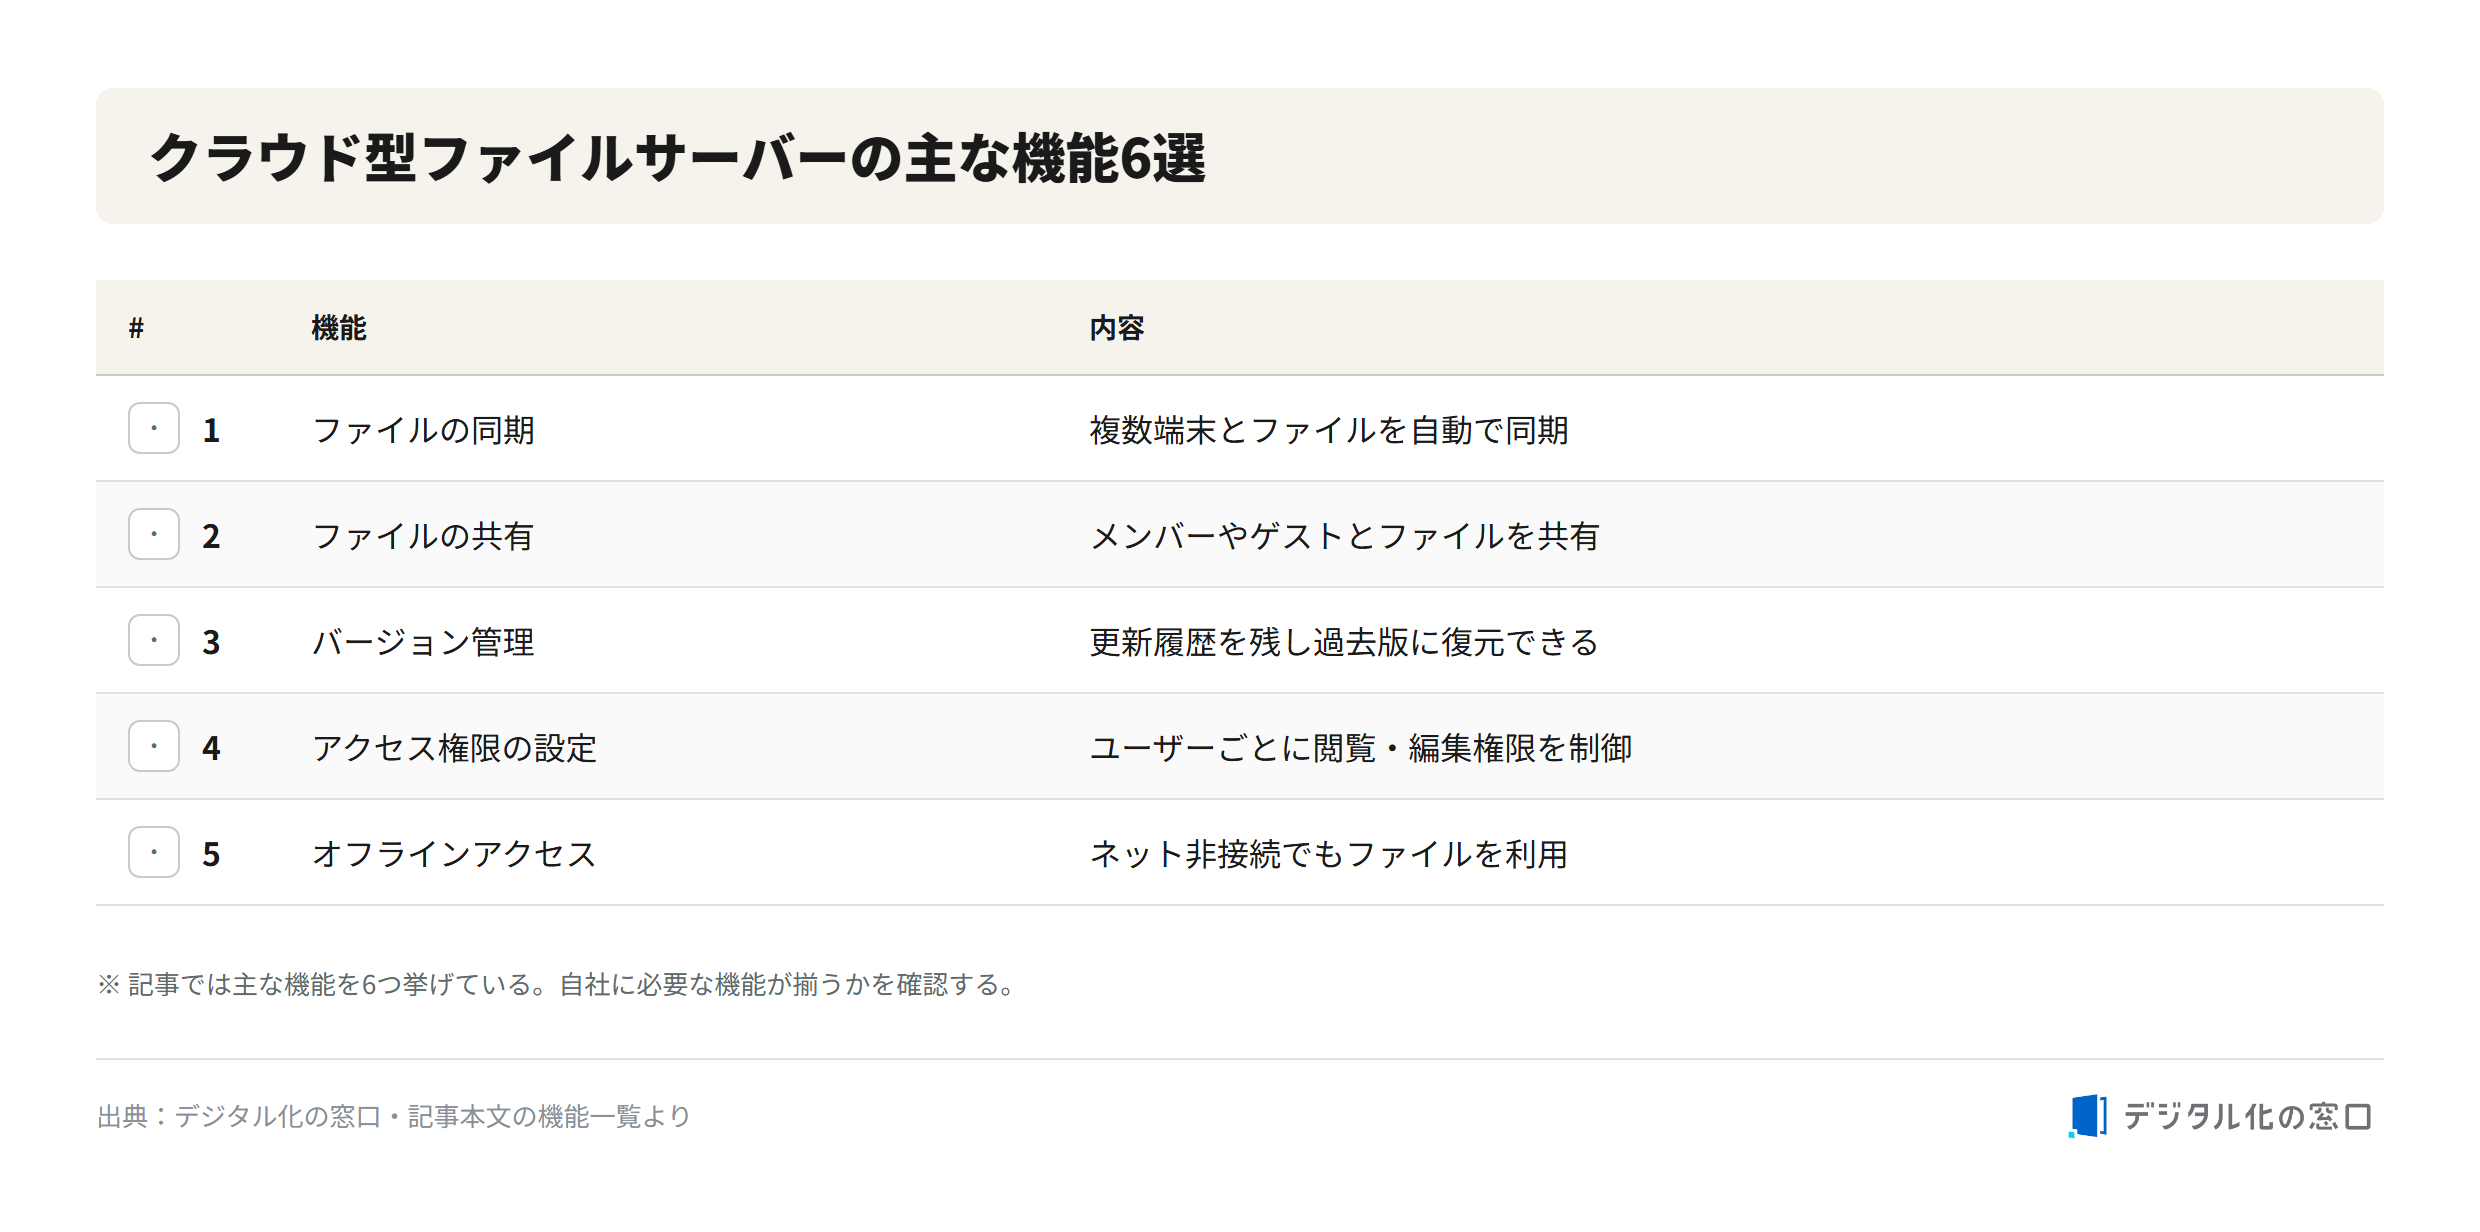This screenshot has width=2480, height=1232.
Task: Click the 複数端末とファイルを自動で同期 description
Action: click(x=1329, y=430)
